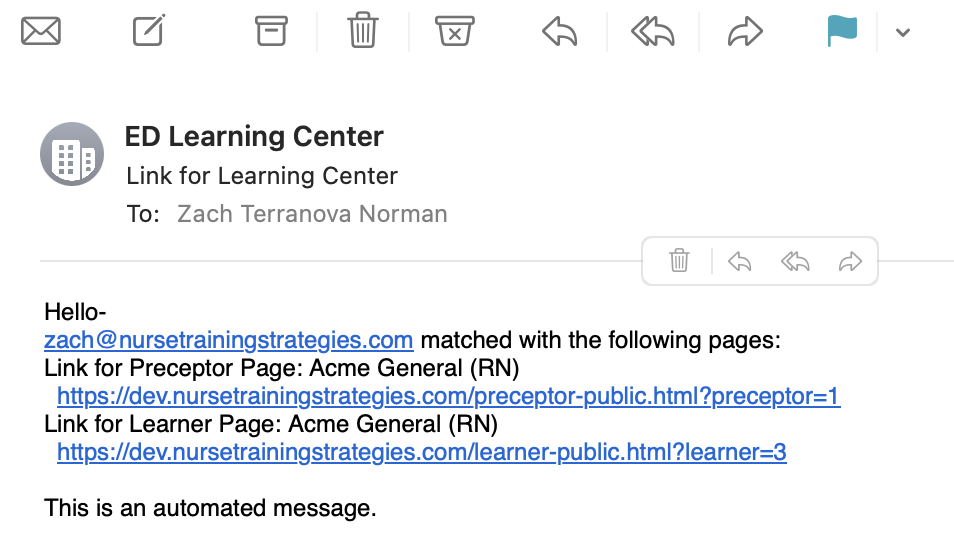Open the learner-public.html link

(x=422, y=452)
